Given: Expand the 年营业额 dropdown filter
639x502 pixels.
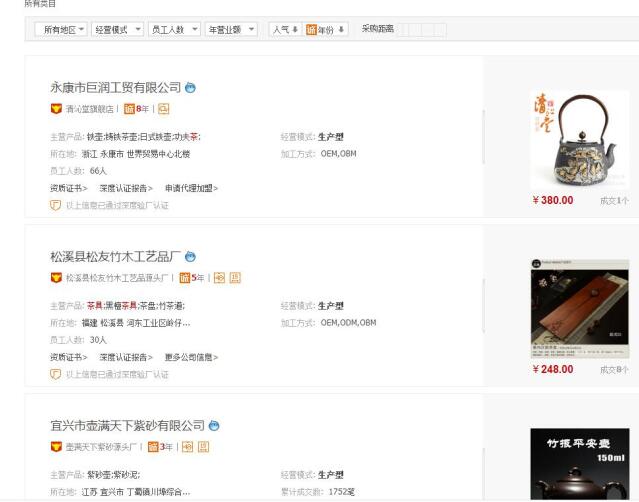Looking at the screenshot, I should click(x=231, y=30).
